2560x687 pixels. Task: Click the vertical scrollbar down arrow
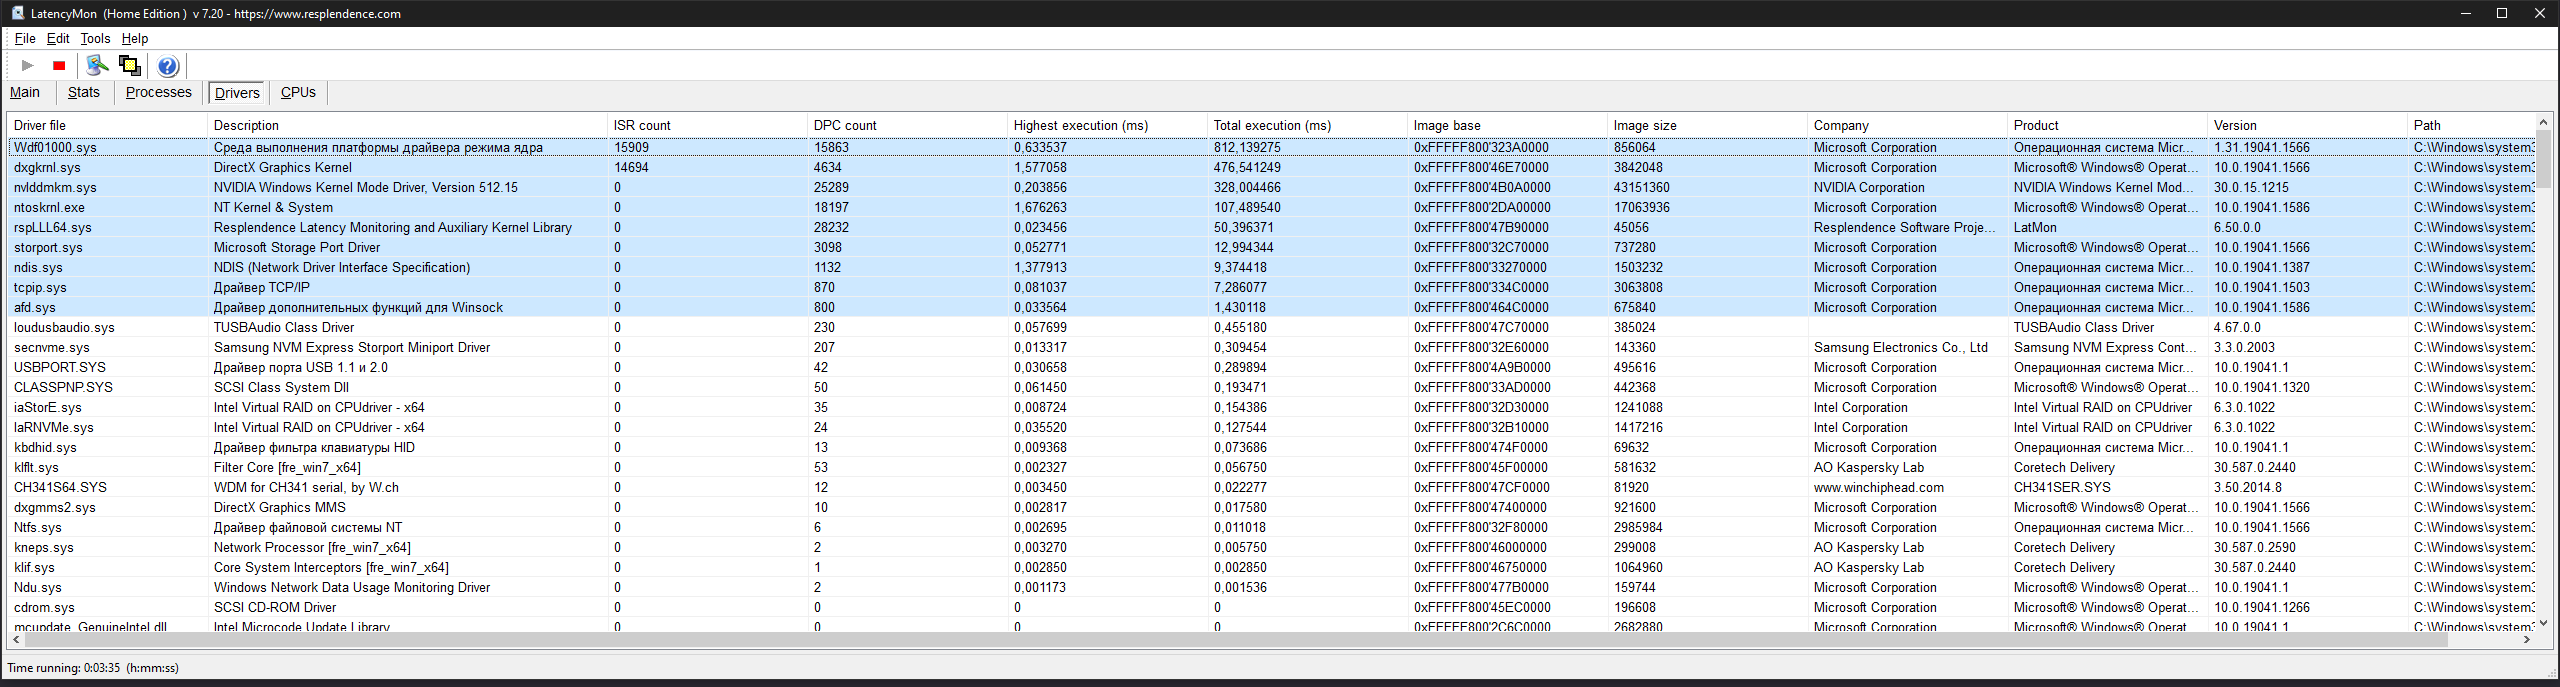(2543, 623)
